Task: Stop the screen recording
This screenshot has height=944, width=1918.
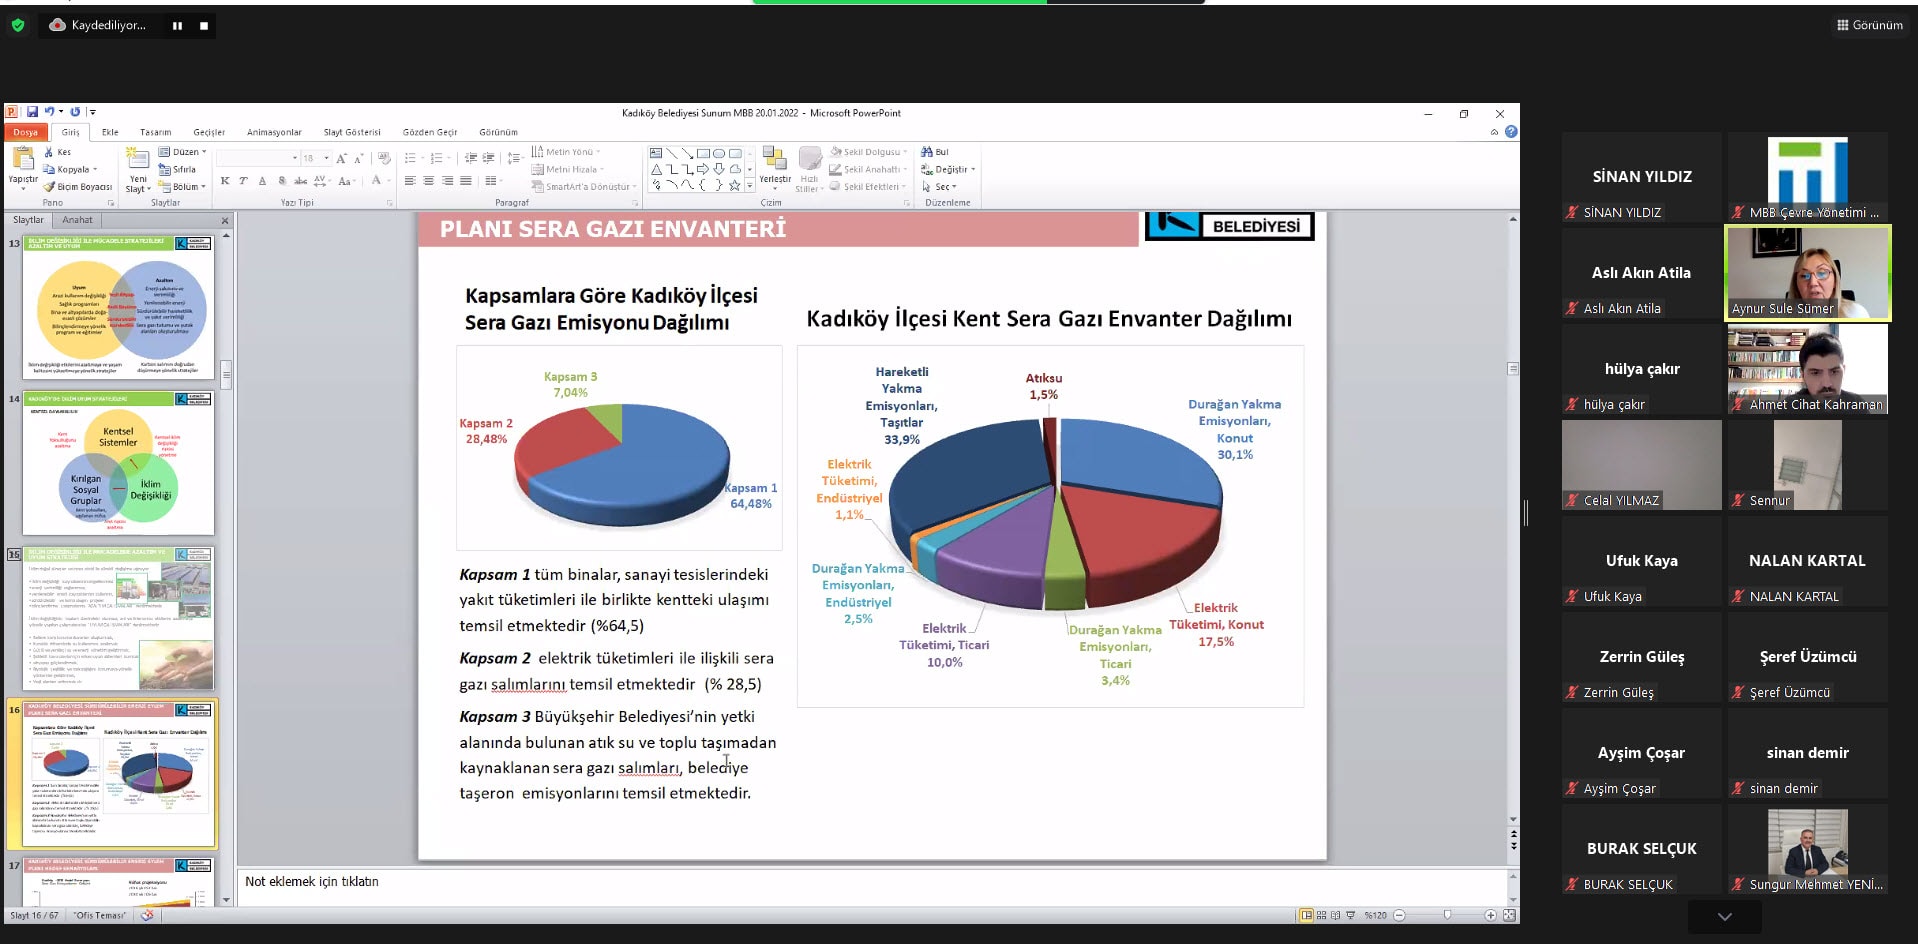Action: pos(204,26)
